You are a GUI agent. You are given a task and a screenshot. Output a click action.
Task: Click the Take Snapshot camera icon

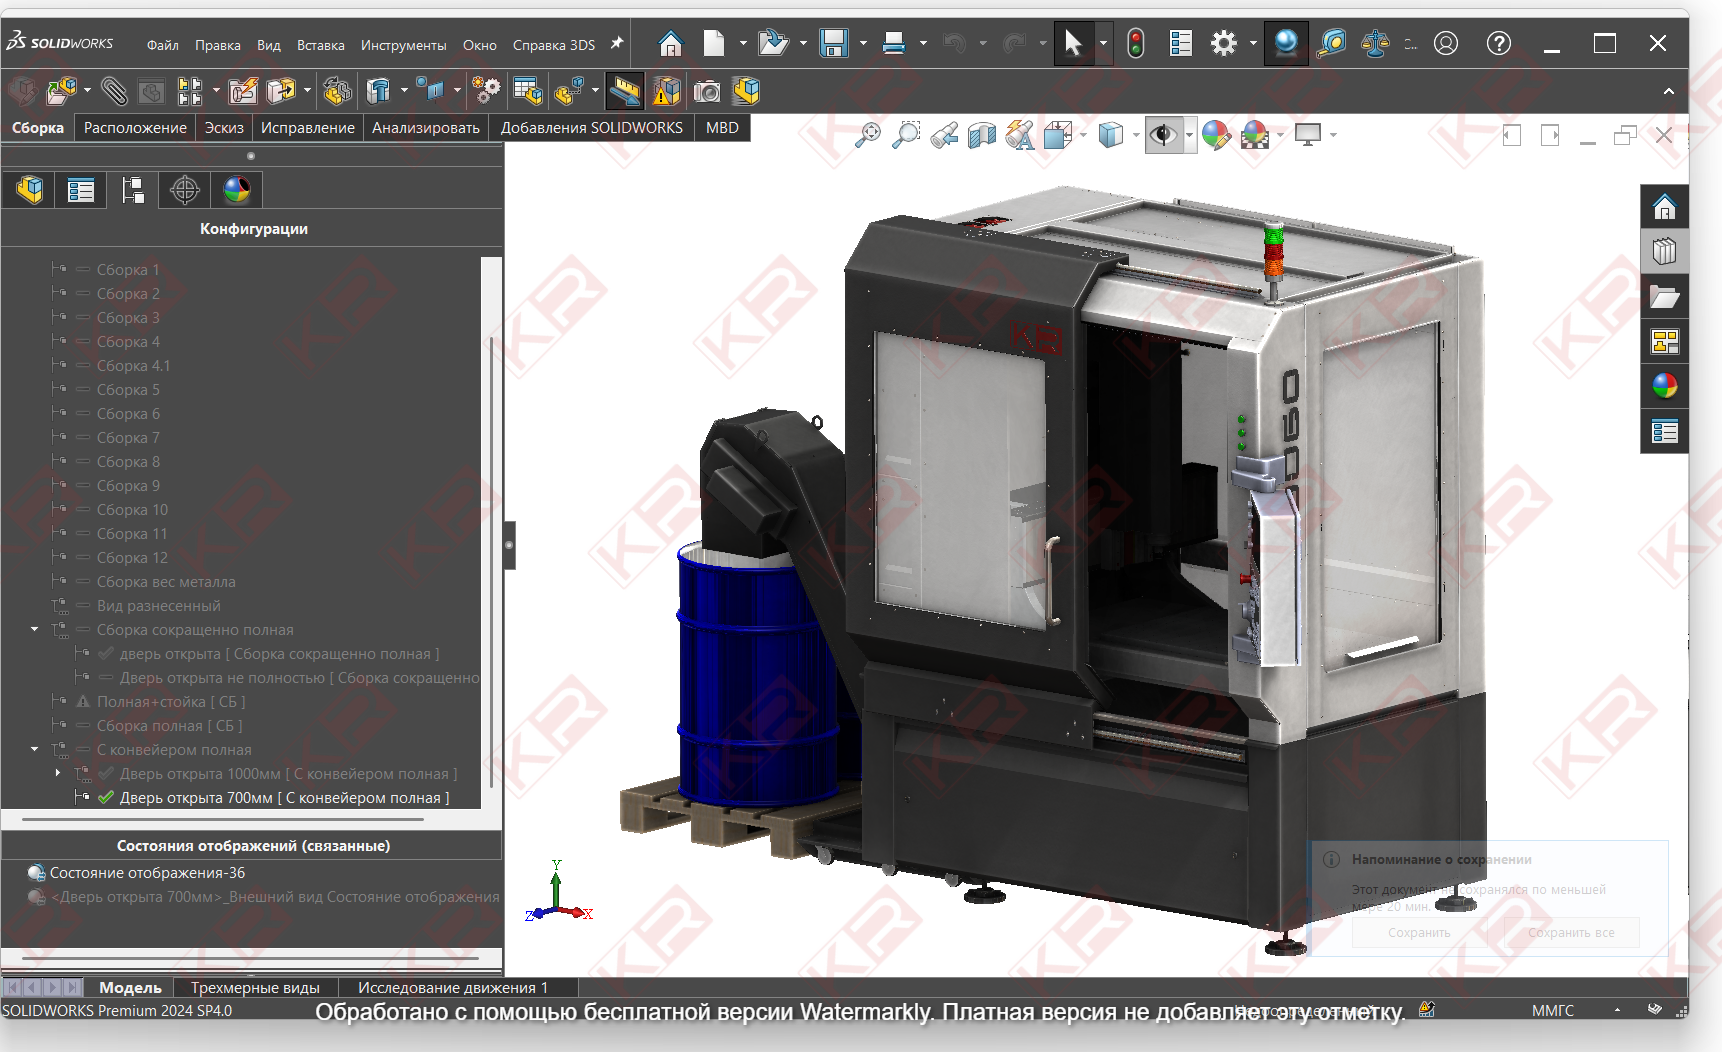pyautogui.click(x=707, y=92)
